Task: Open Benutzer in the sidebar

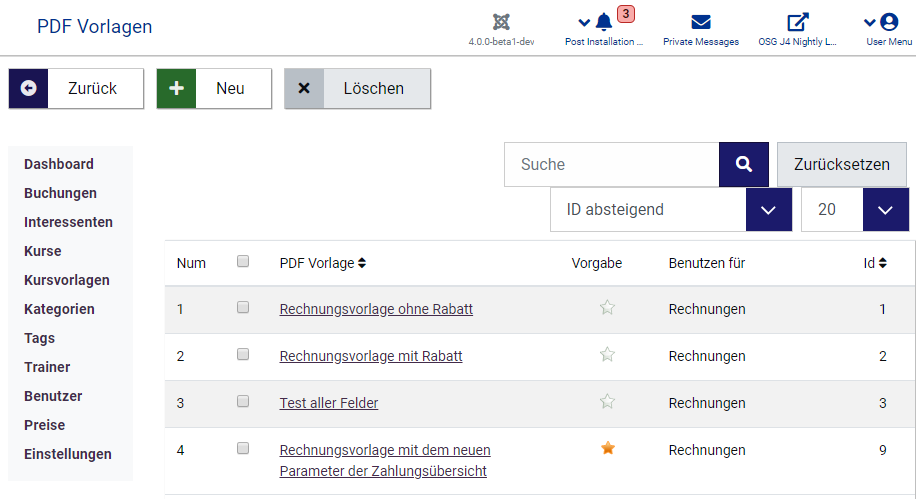Action: 53,396
